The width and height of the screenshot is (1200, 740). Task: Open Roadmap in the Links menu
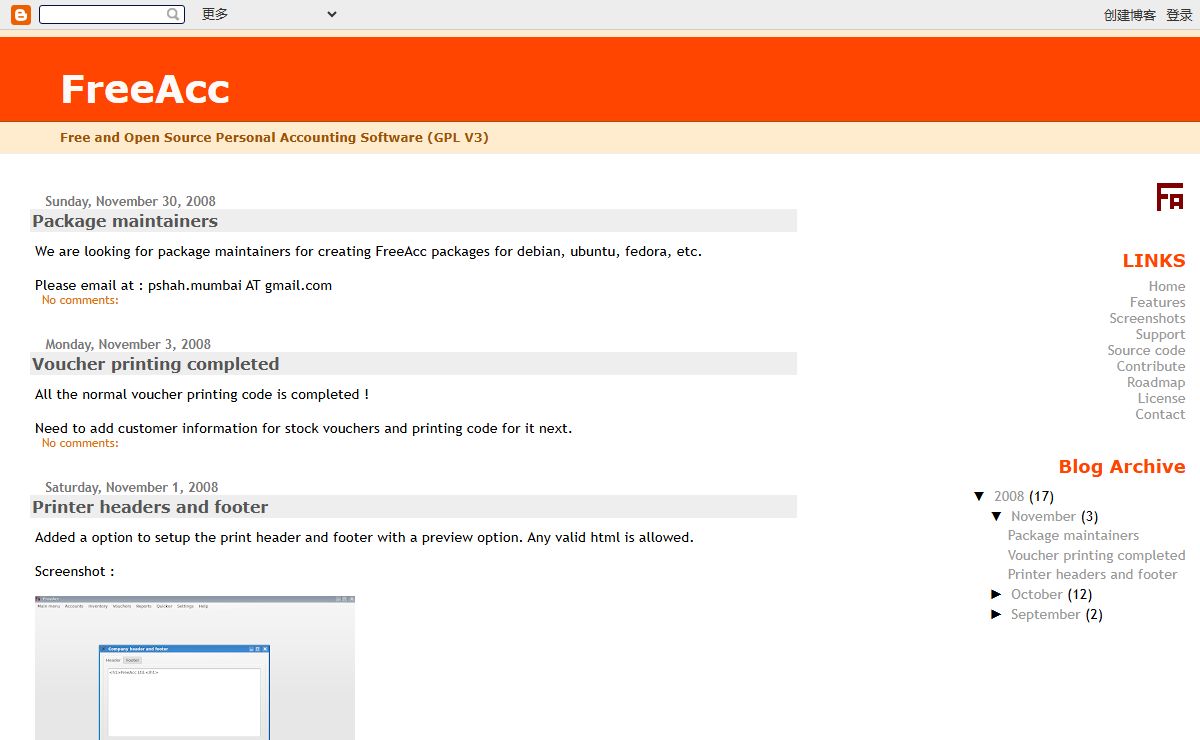[x=1156, y=382]
